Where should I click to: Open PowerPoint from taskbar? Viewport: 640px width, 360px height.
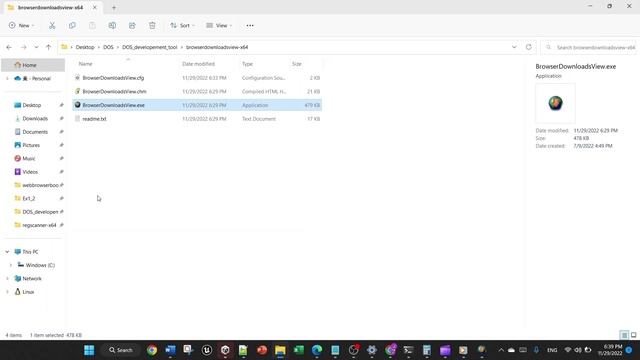[262, 350]
